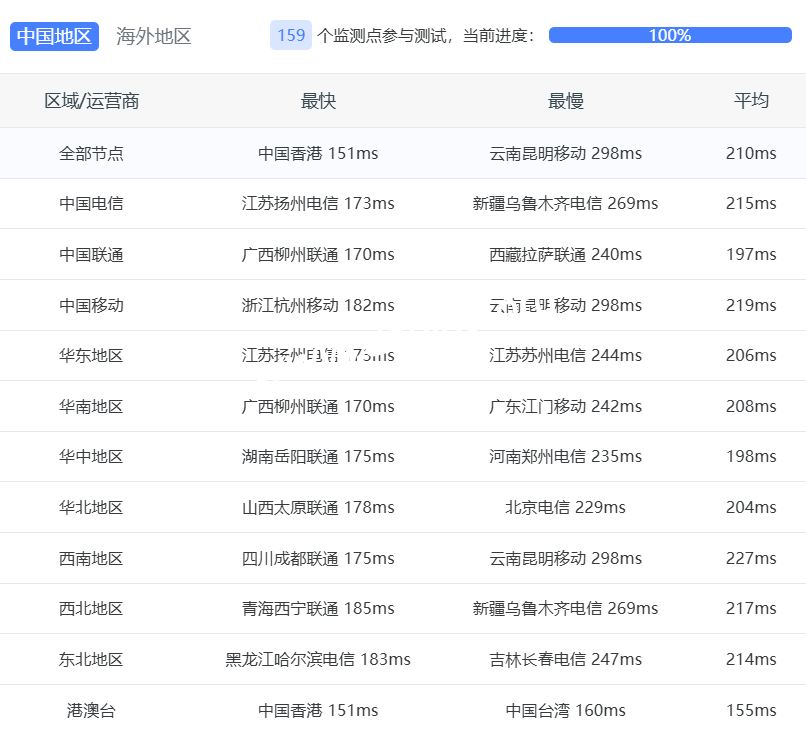Select the 中国移动 row label
Screen dimensions: 806x730
coord(91,305)
